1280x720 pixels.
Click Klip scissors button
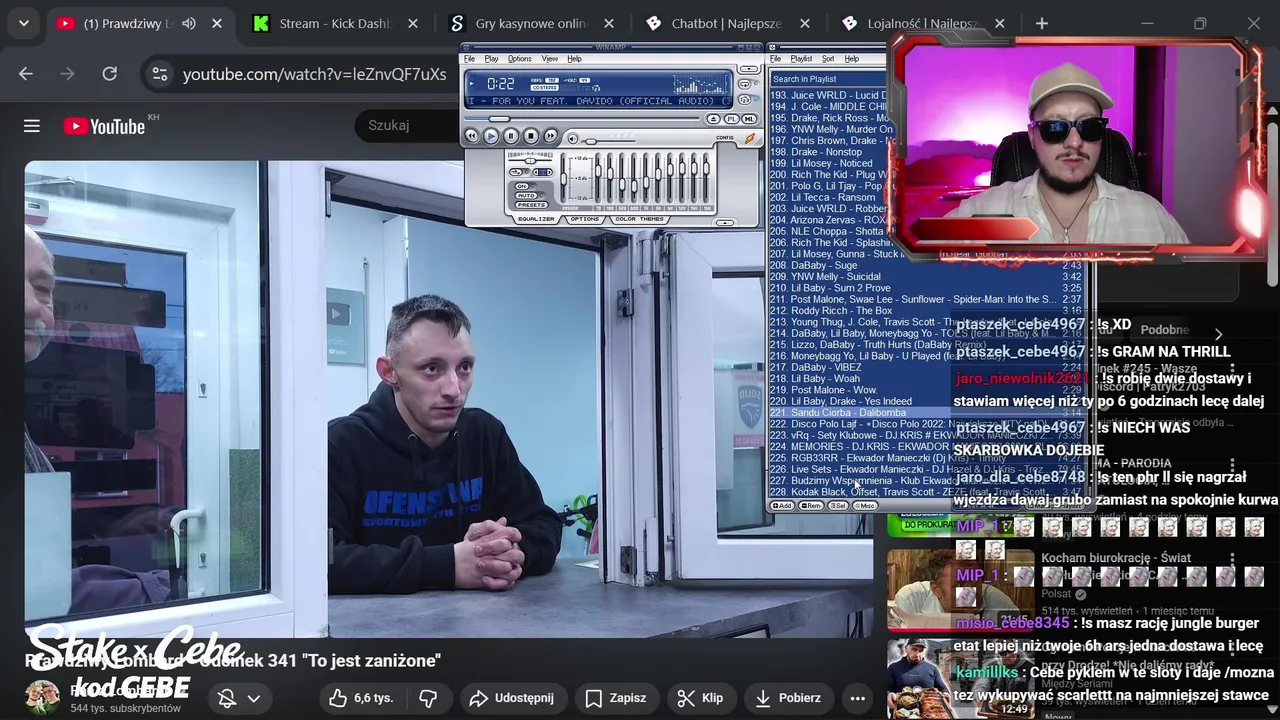pyautogui.click(x=700, y=698)
